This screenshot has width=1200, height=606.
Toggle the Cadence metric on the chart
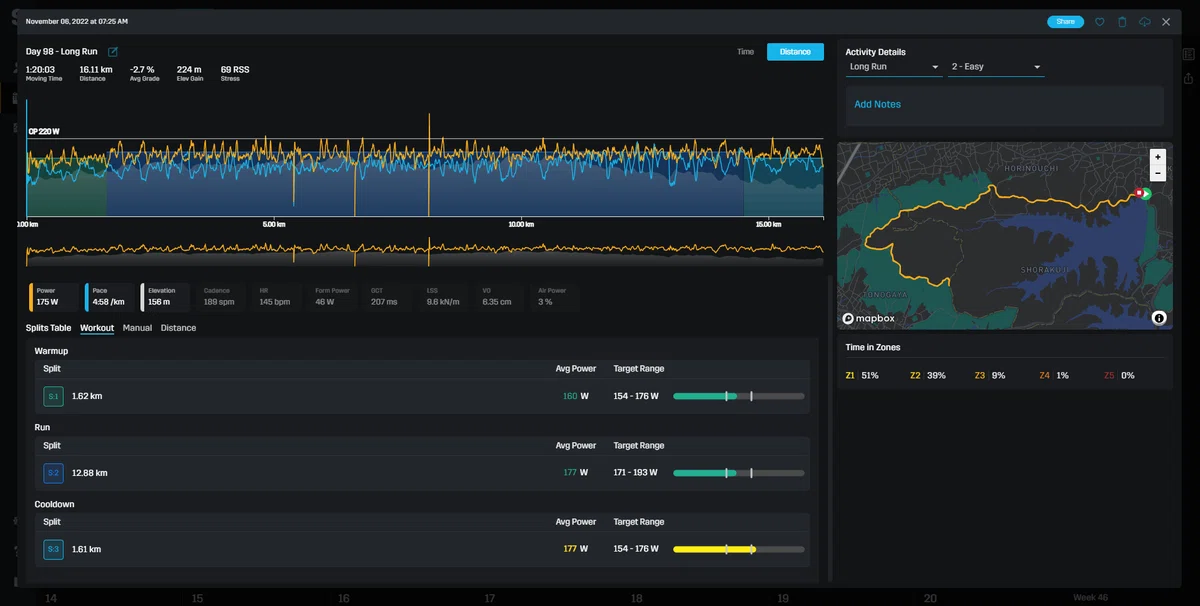[x=222, y=297]
